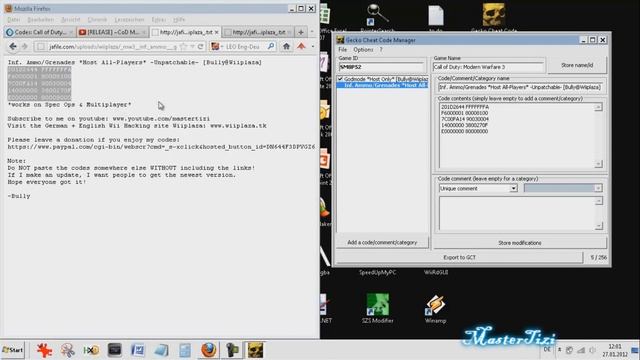Go back in Firefox navigation
This screenshot has height=360, width=640.
tap(13, 47)
